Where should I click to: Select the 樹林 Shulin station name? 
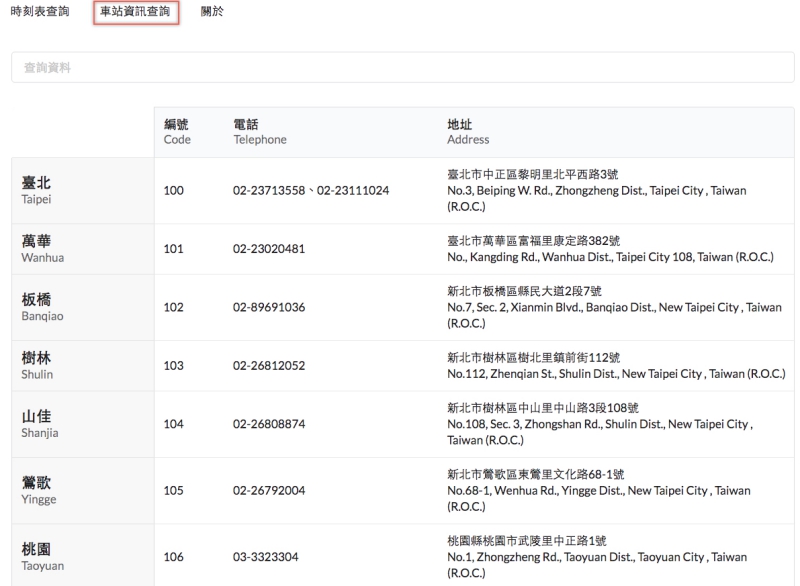(x=37, y=366)
